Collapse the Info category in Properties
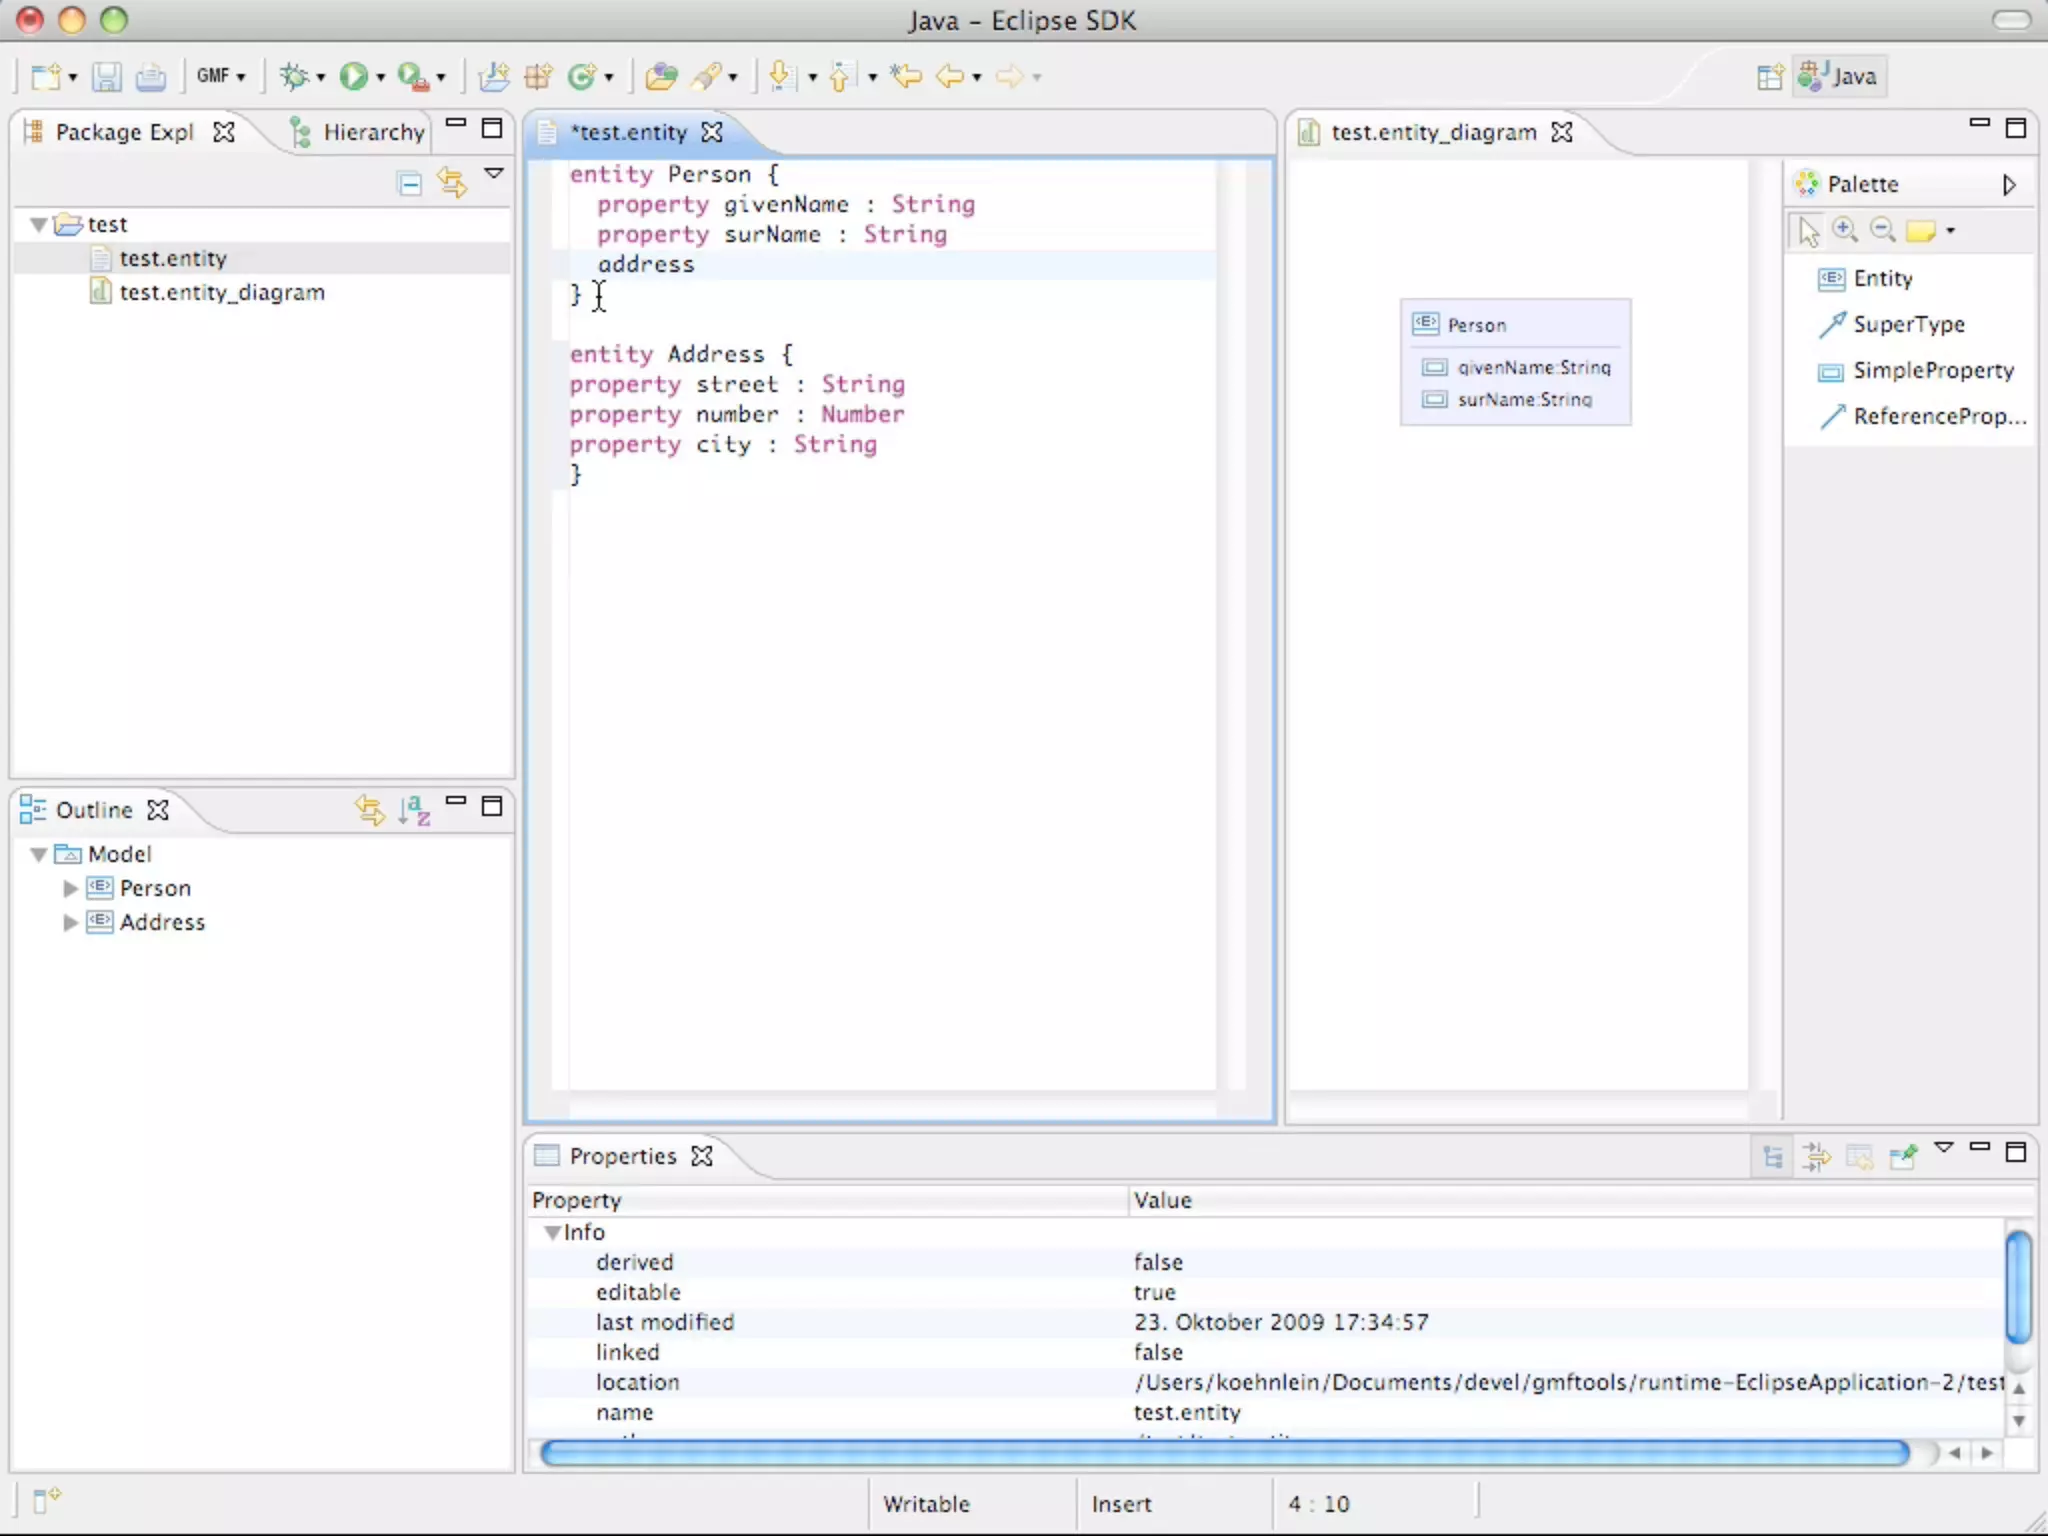The height and width of the screenshot is (1536, 2048). [551, 1233]
